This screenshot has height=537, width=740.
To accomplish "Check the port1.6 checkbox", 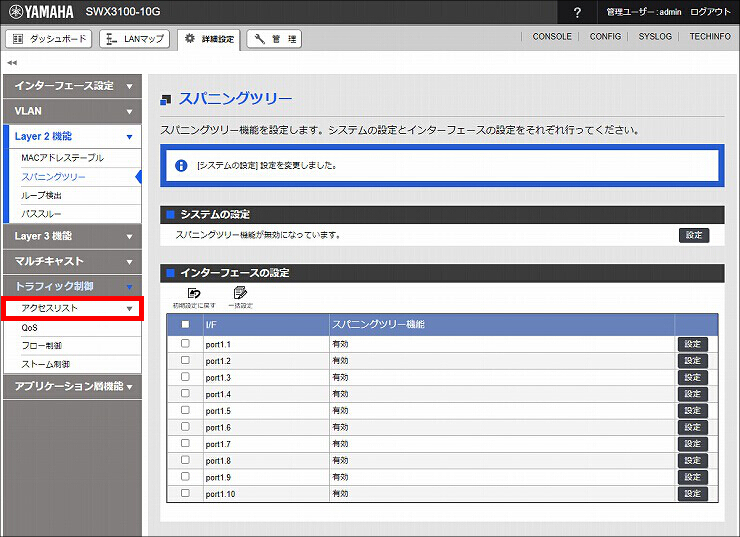I will (x=185, y=427).
